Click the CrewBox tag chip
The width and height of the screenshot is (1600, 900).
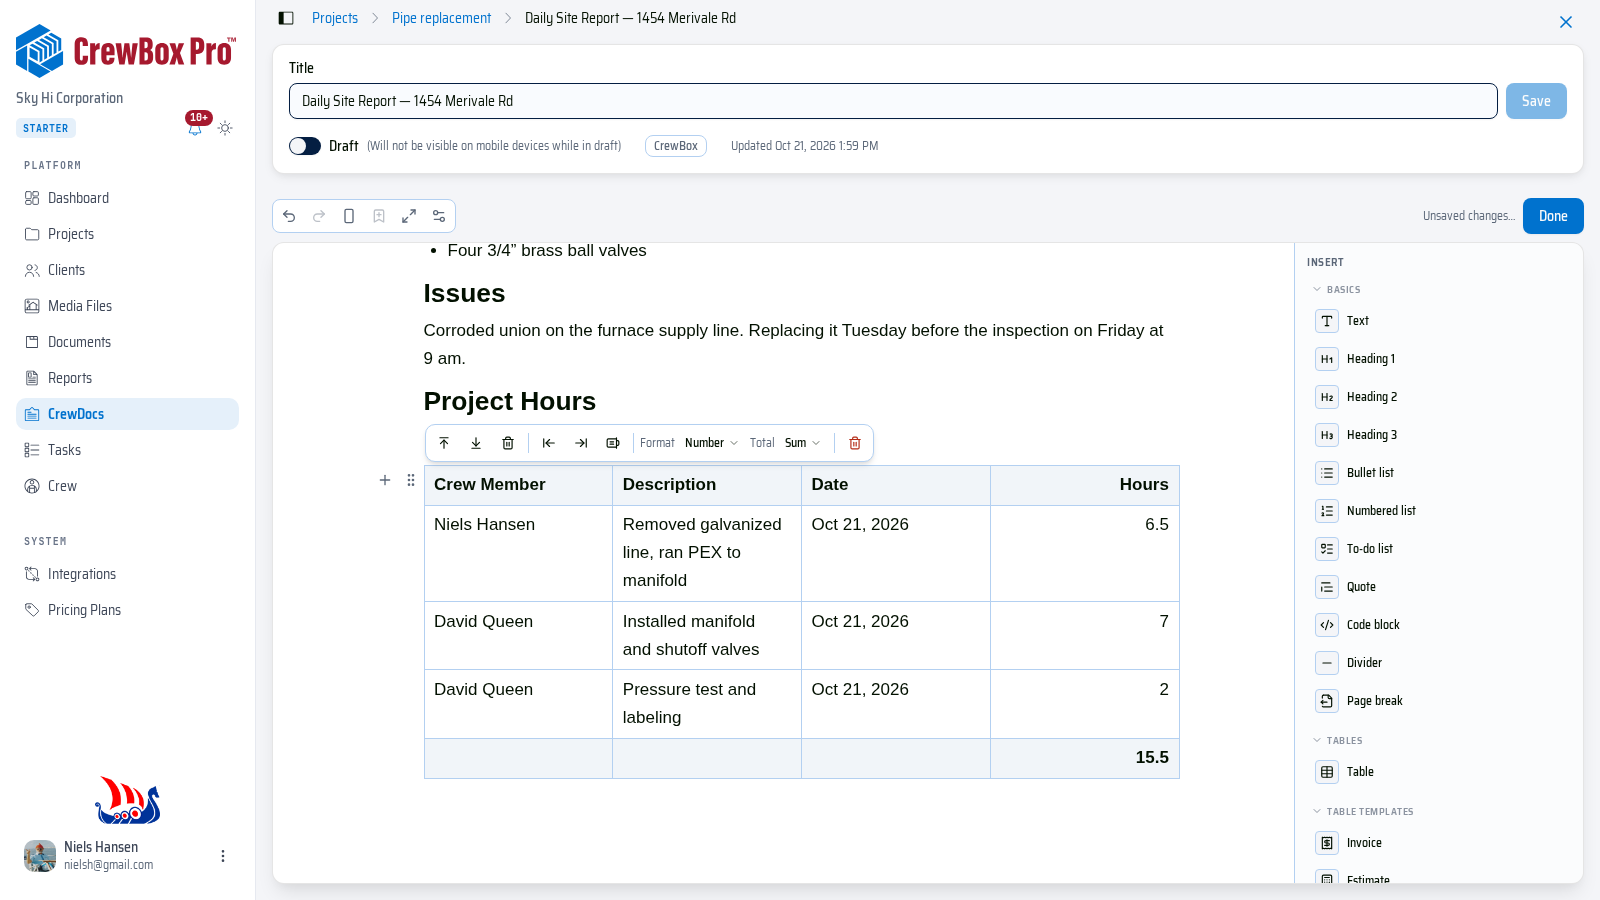pyautogui.click(x=676, y=146)
